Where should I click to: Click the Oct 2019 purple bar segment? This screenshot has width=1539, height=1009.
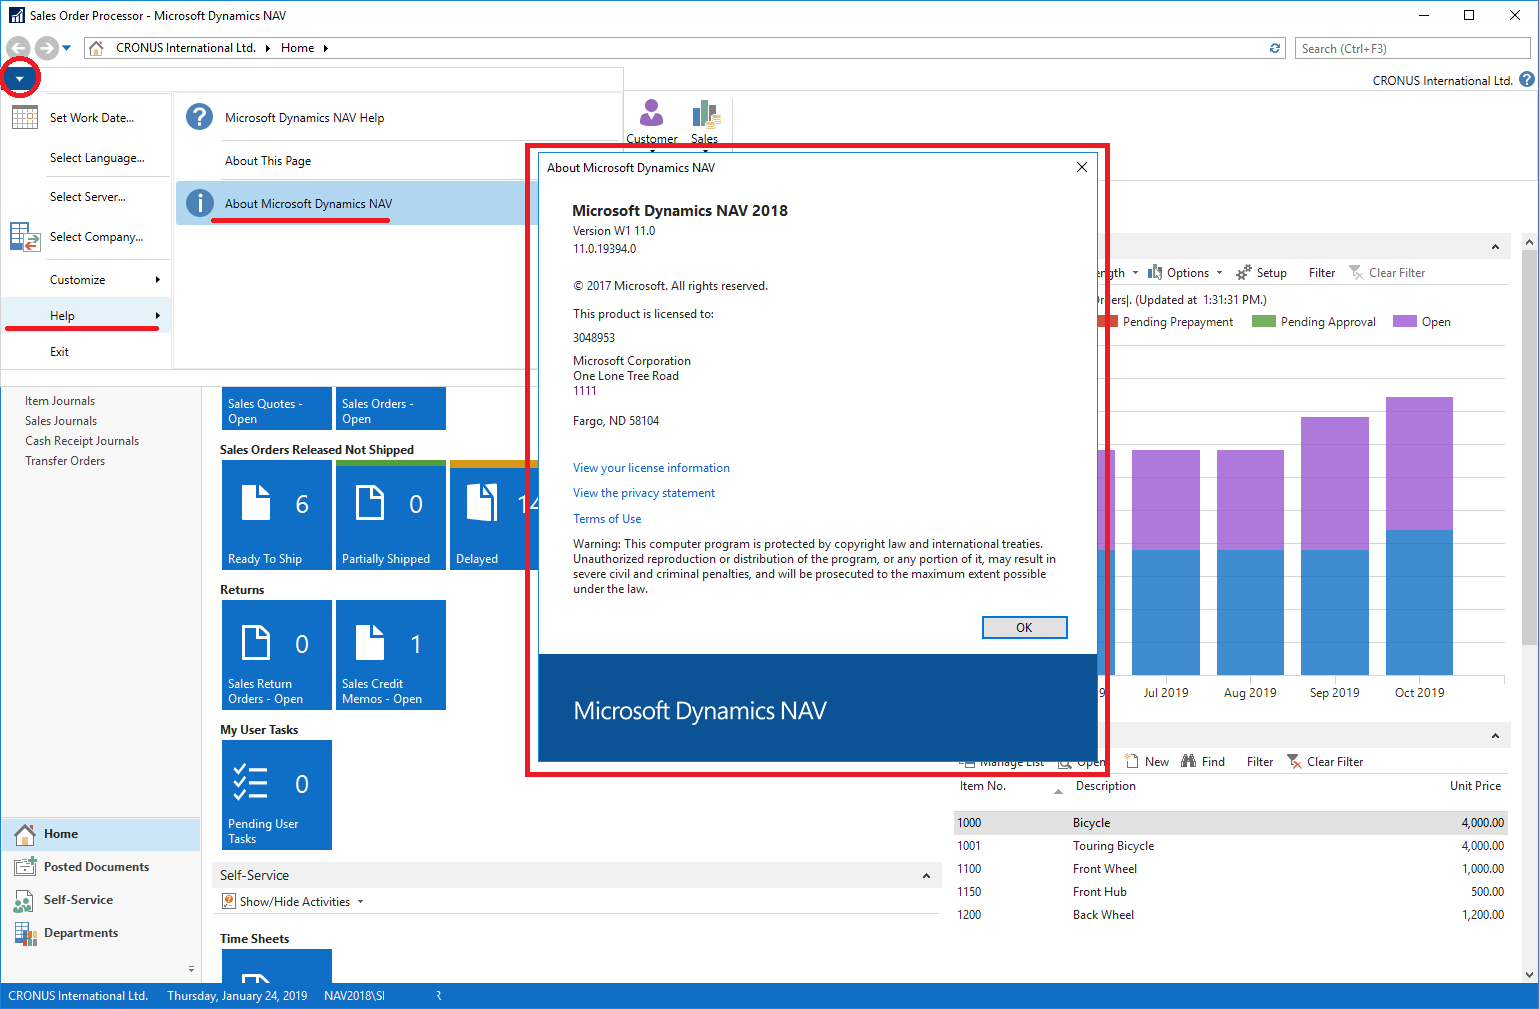coord(1419,463)
